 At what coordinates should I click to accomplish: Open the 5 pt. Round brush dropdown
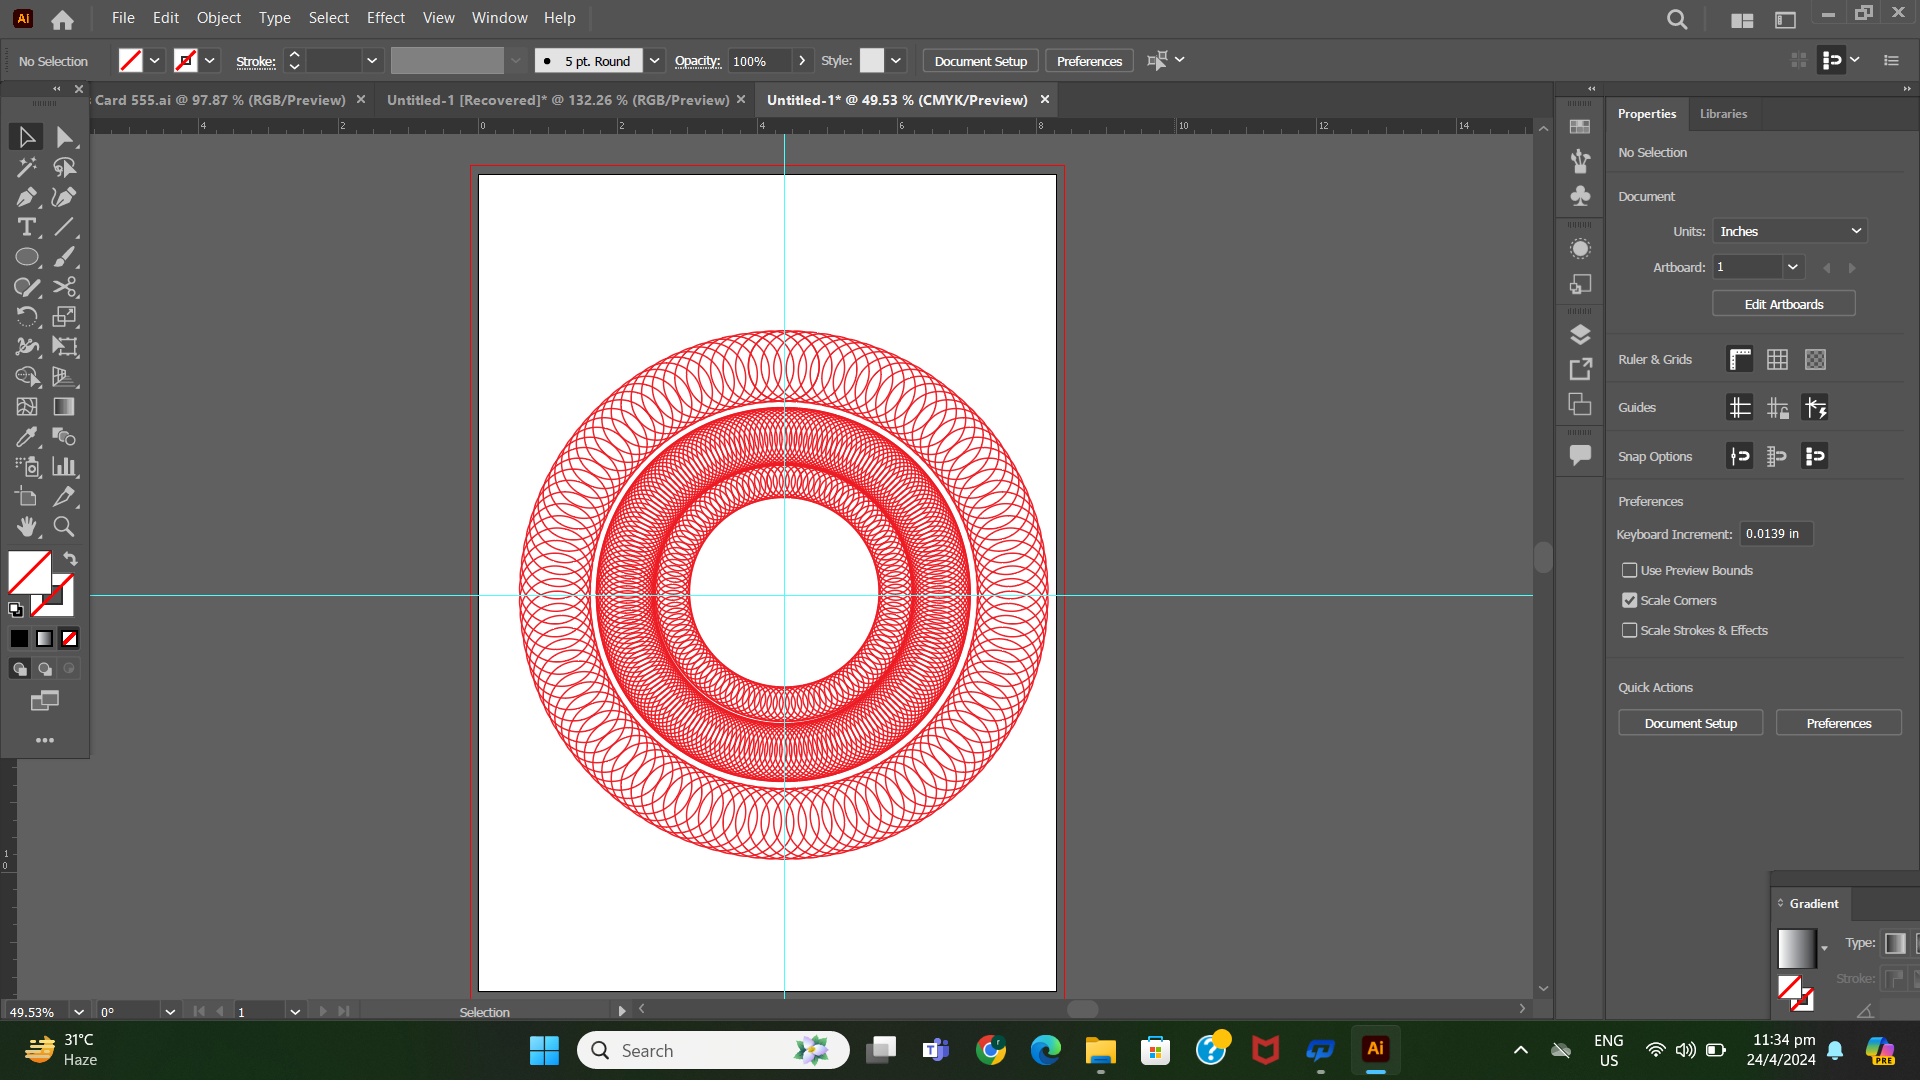(x=655, y=61)
